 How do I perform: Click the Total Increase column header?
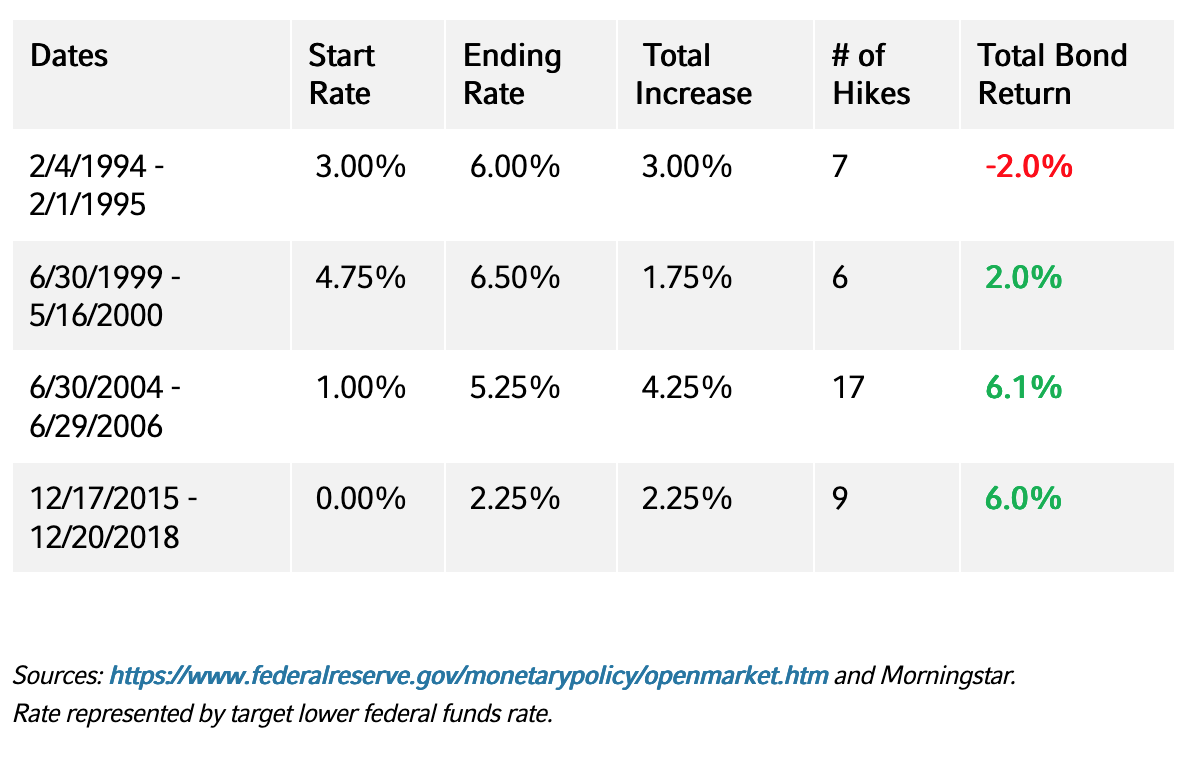[x=693, y=74]
